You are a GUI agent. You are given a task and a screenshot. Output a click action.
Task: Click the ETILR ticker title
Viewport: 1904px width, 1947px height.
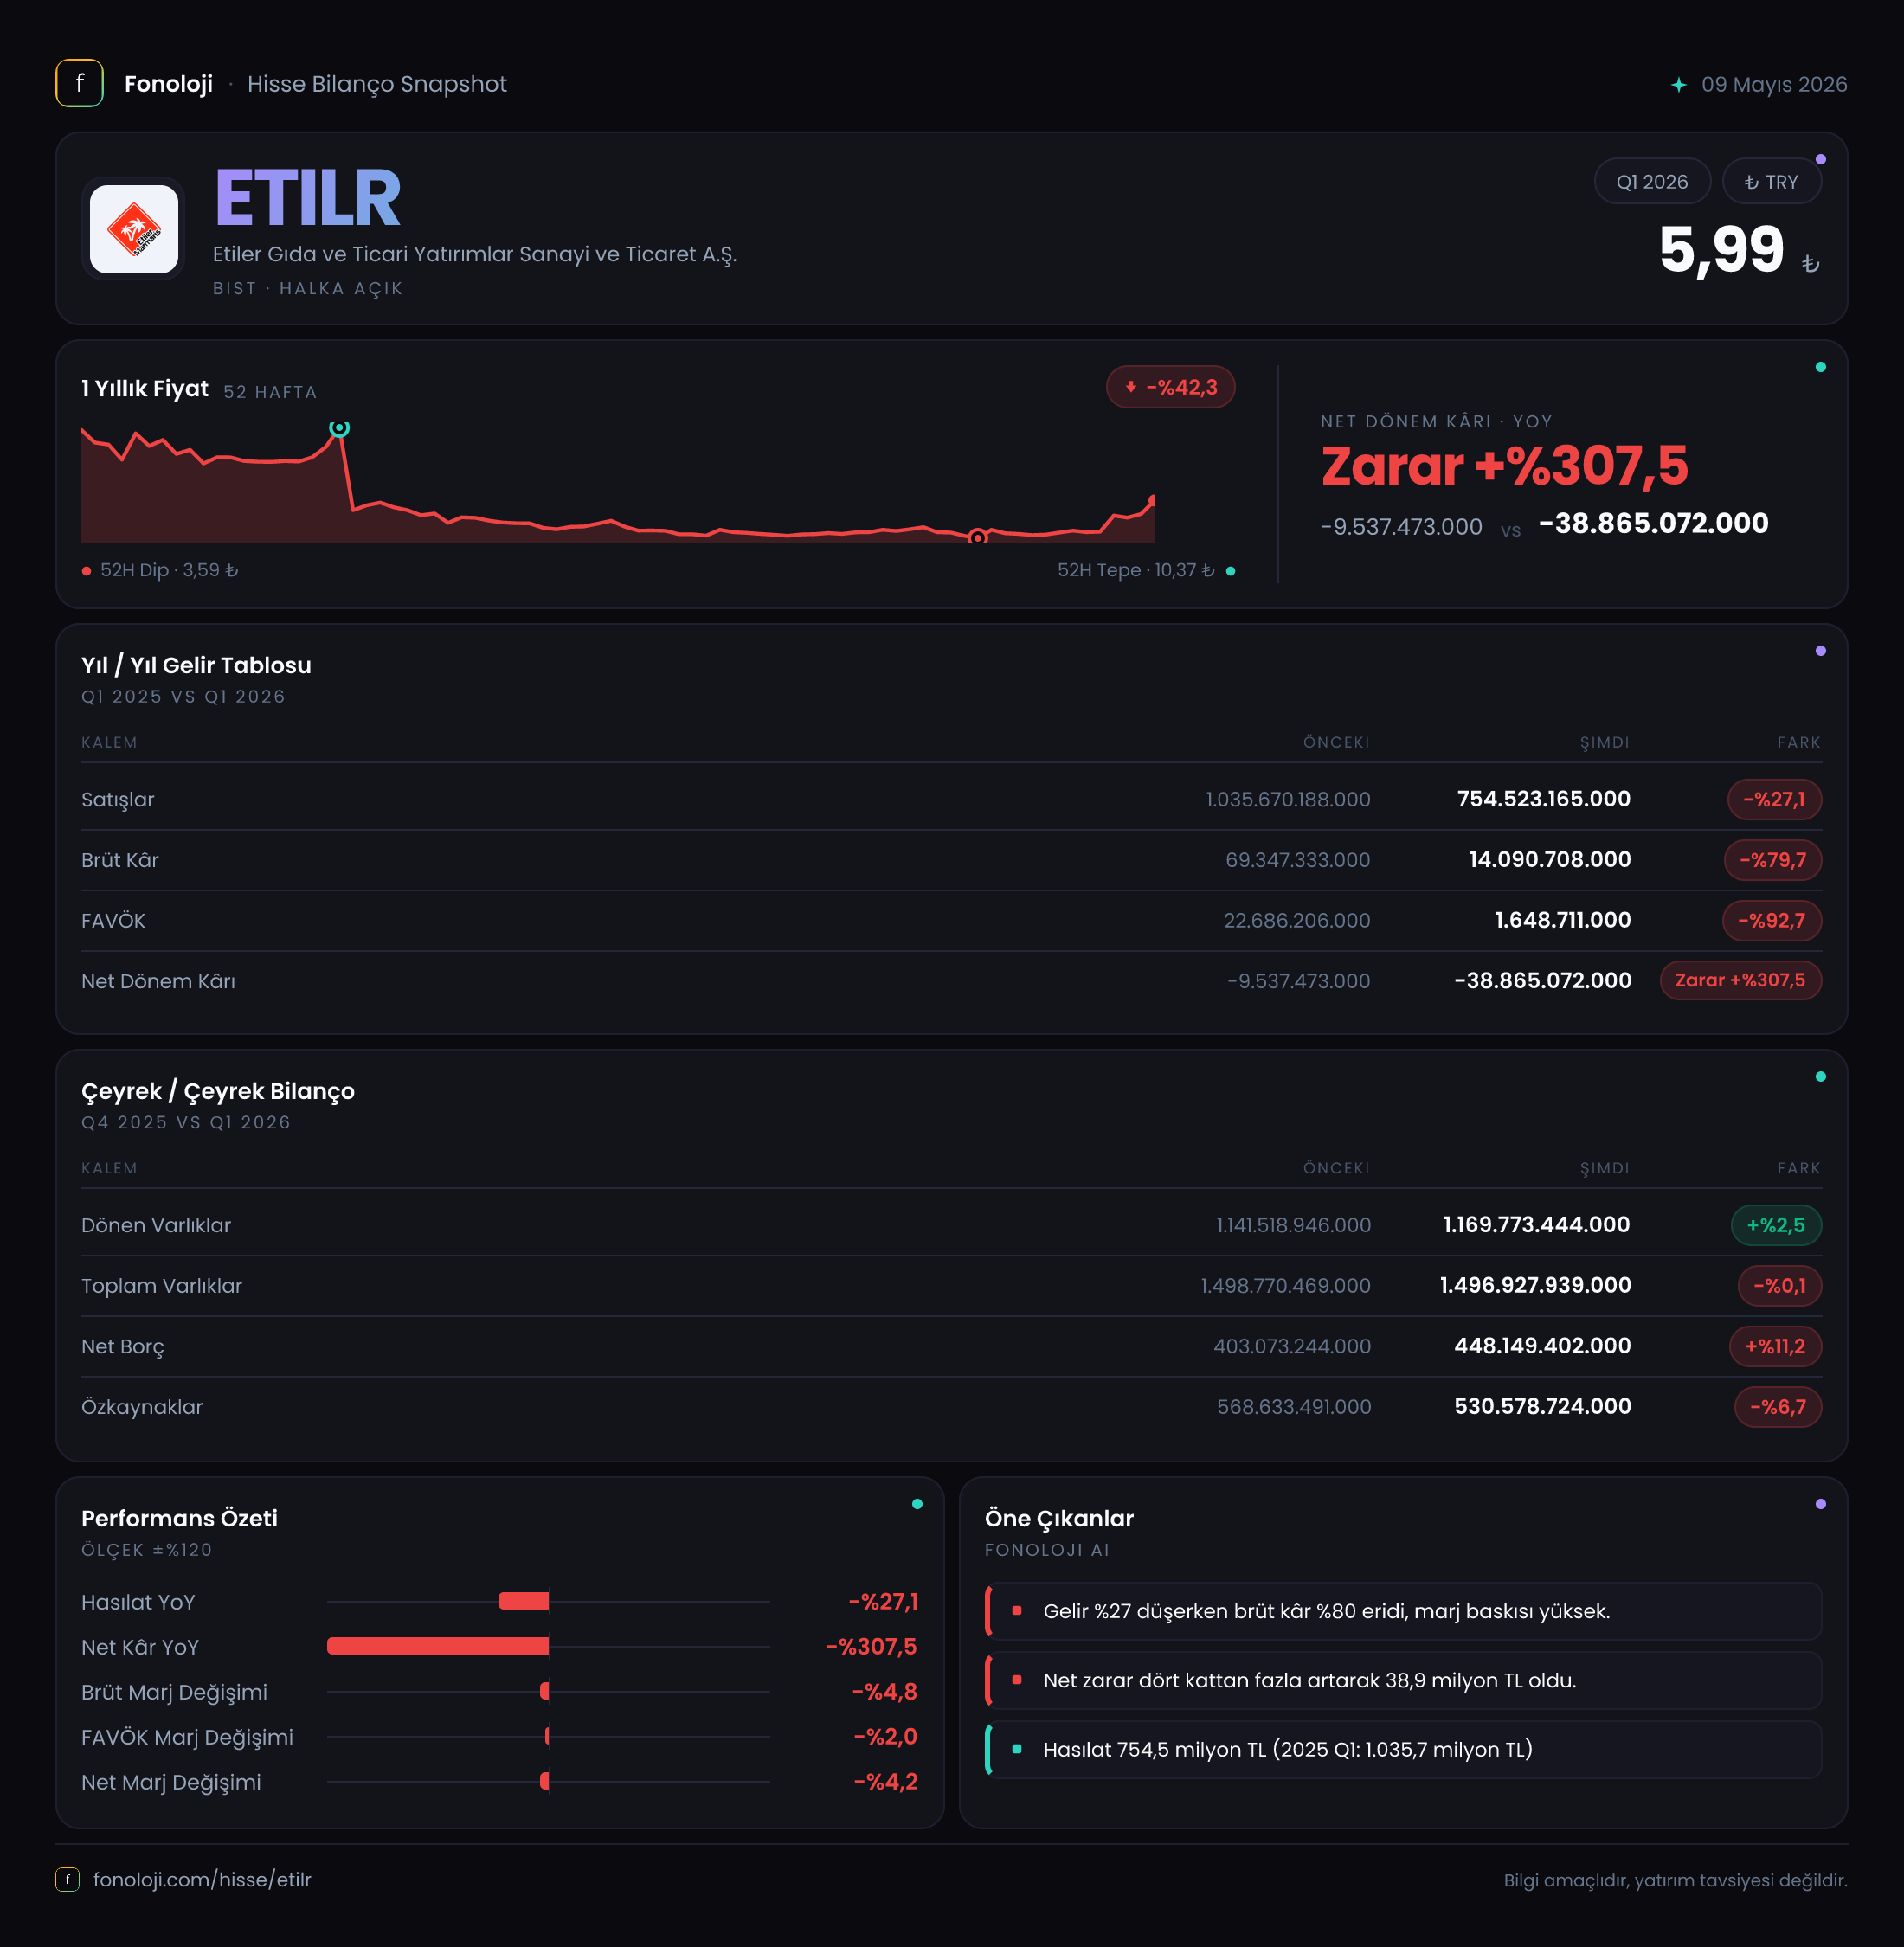click(308, 198)
